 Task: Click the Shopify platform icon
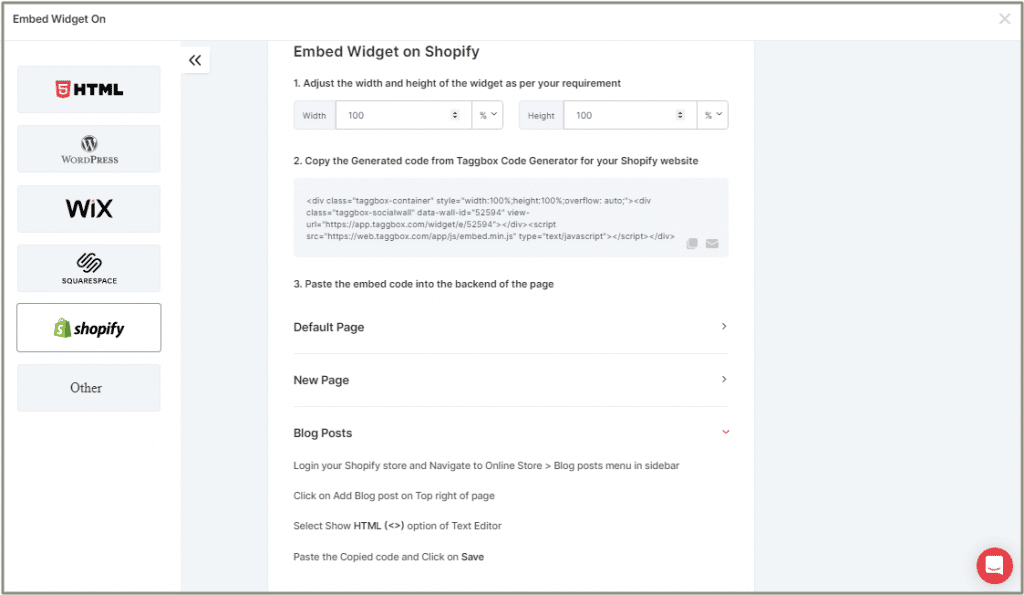[x=88, y=327]
